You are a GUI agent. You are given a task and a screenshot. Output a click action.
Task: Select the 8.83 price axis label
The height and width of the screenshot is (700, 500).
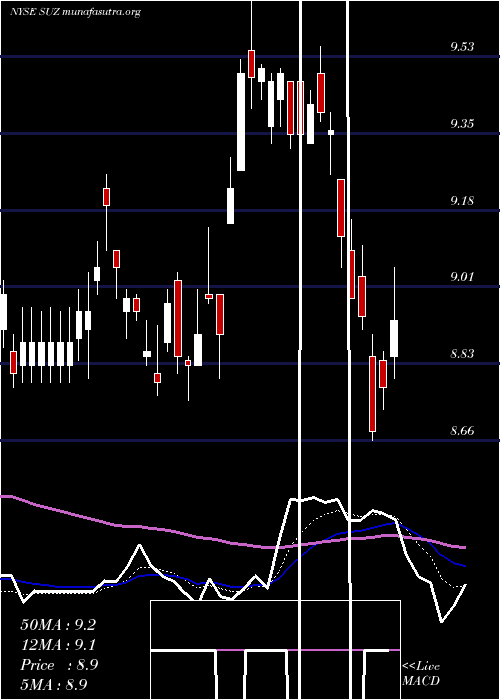click(x=462, y=354)
